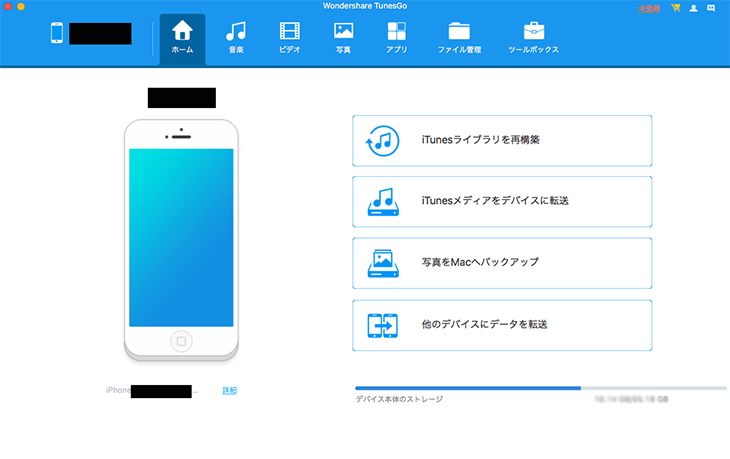Viewport: 730px width, 459px height.
Task: Click 他のデバイスにデータを転送 button
Action: point(502,325)
